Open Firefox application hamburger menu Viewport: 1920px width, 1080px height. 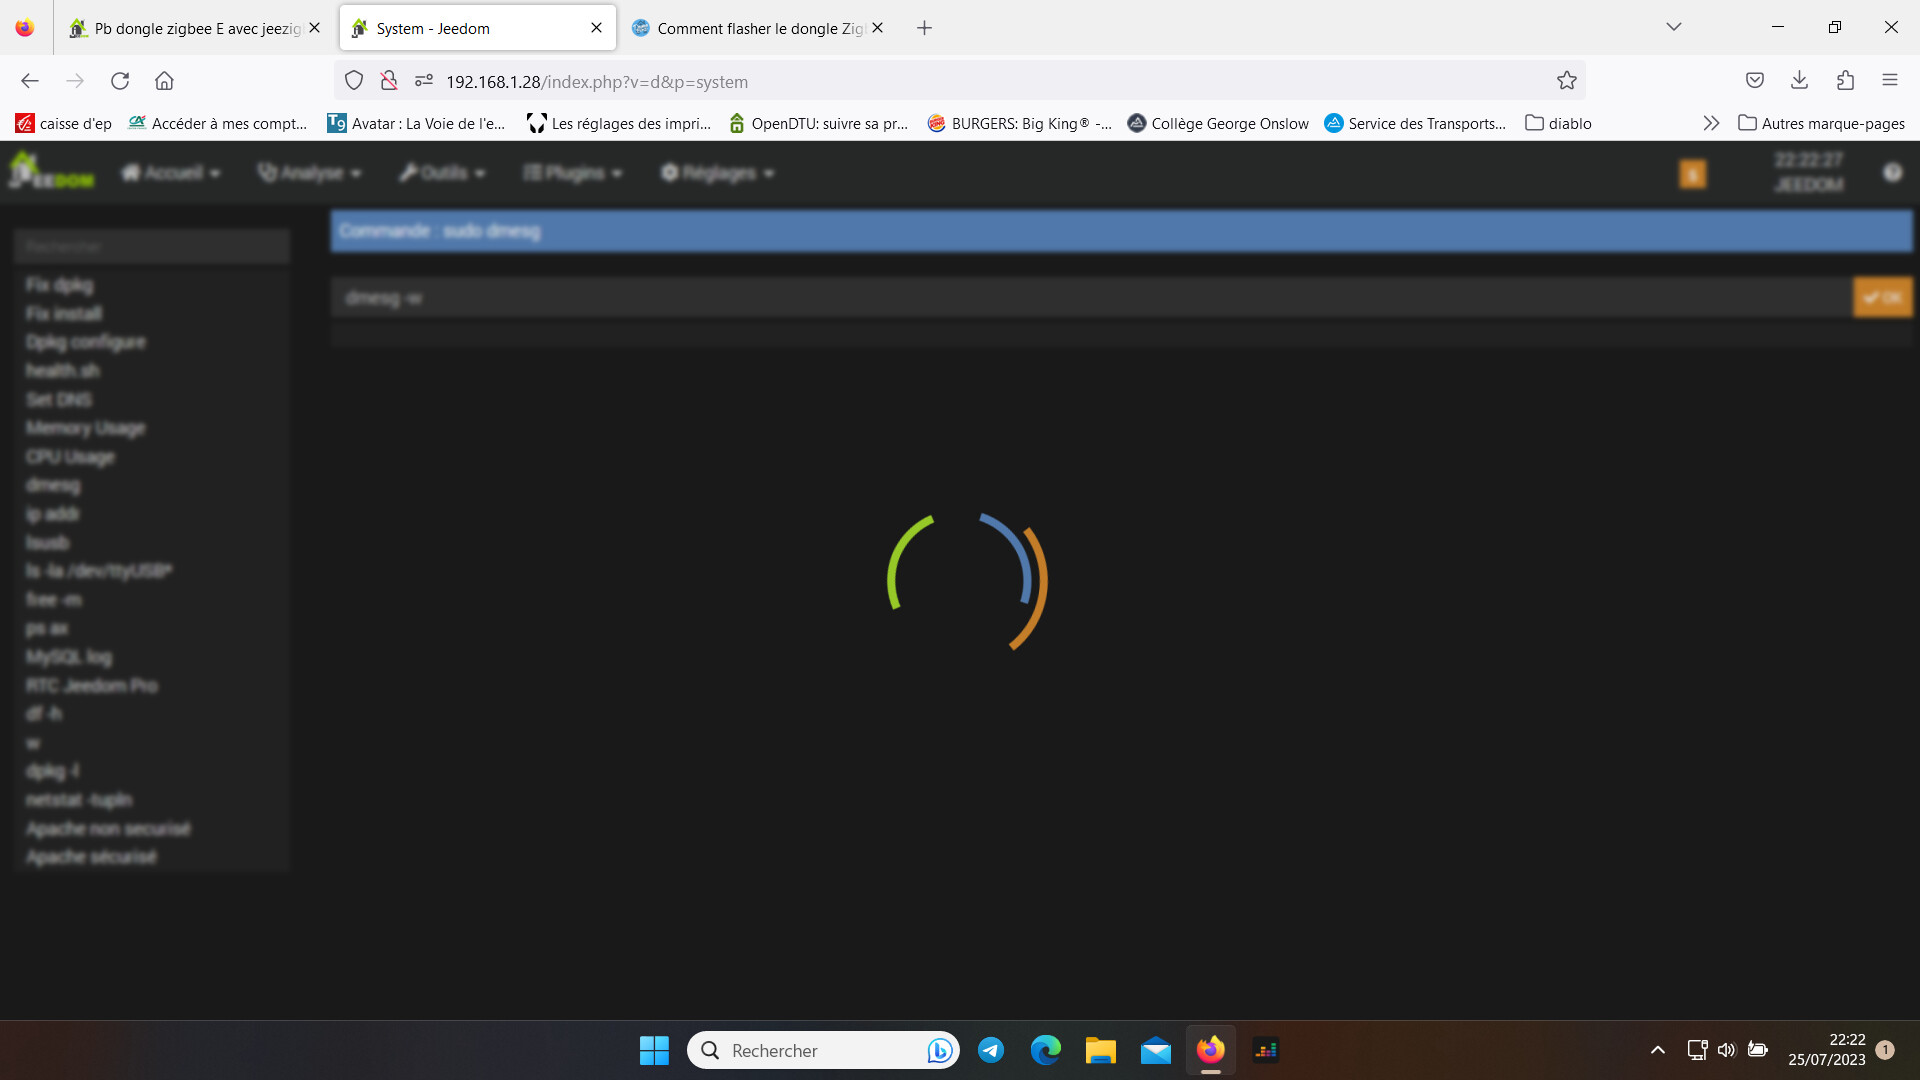(1889, 81)
